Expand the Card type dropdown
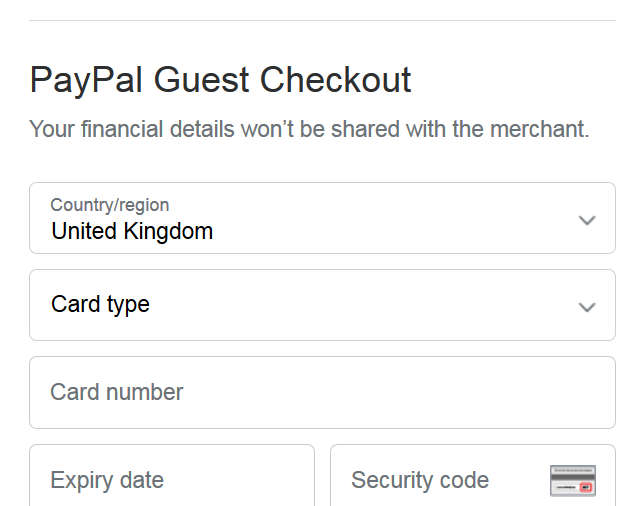The image size is (633, 506). pyautogui.click(x=322, y=305)
